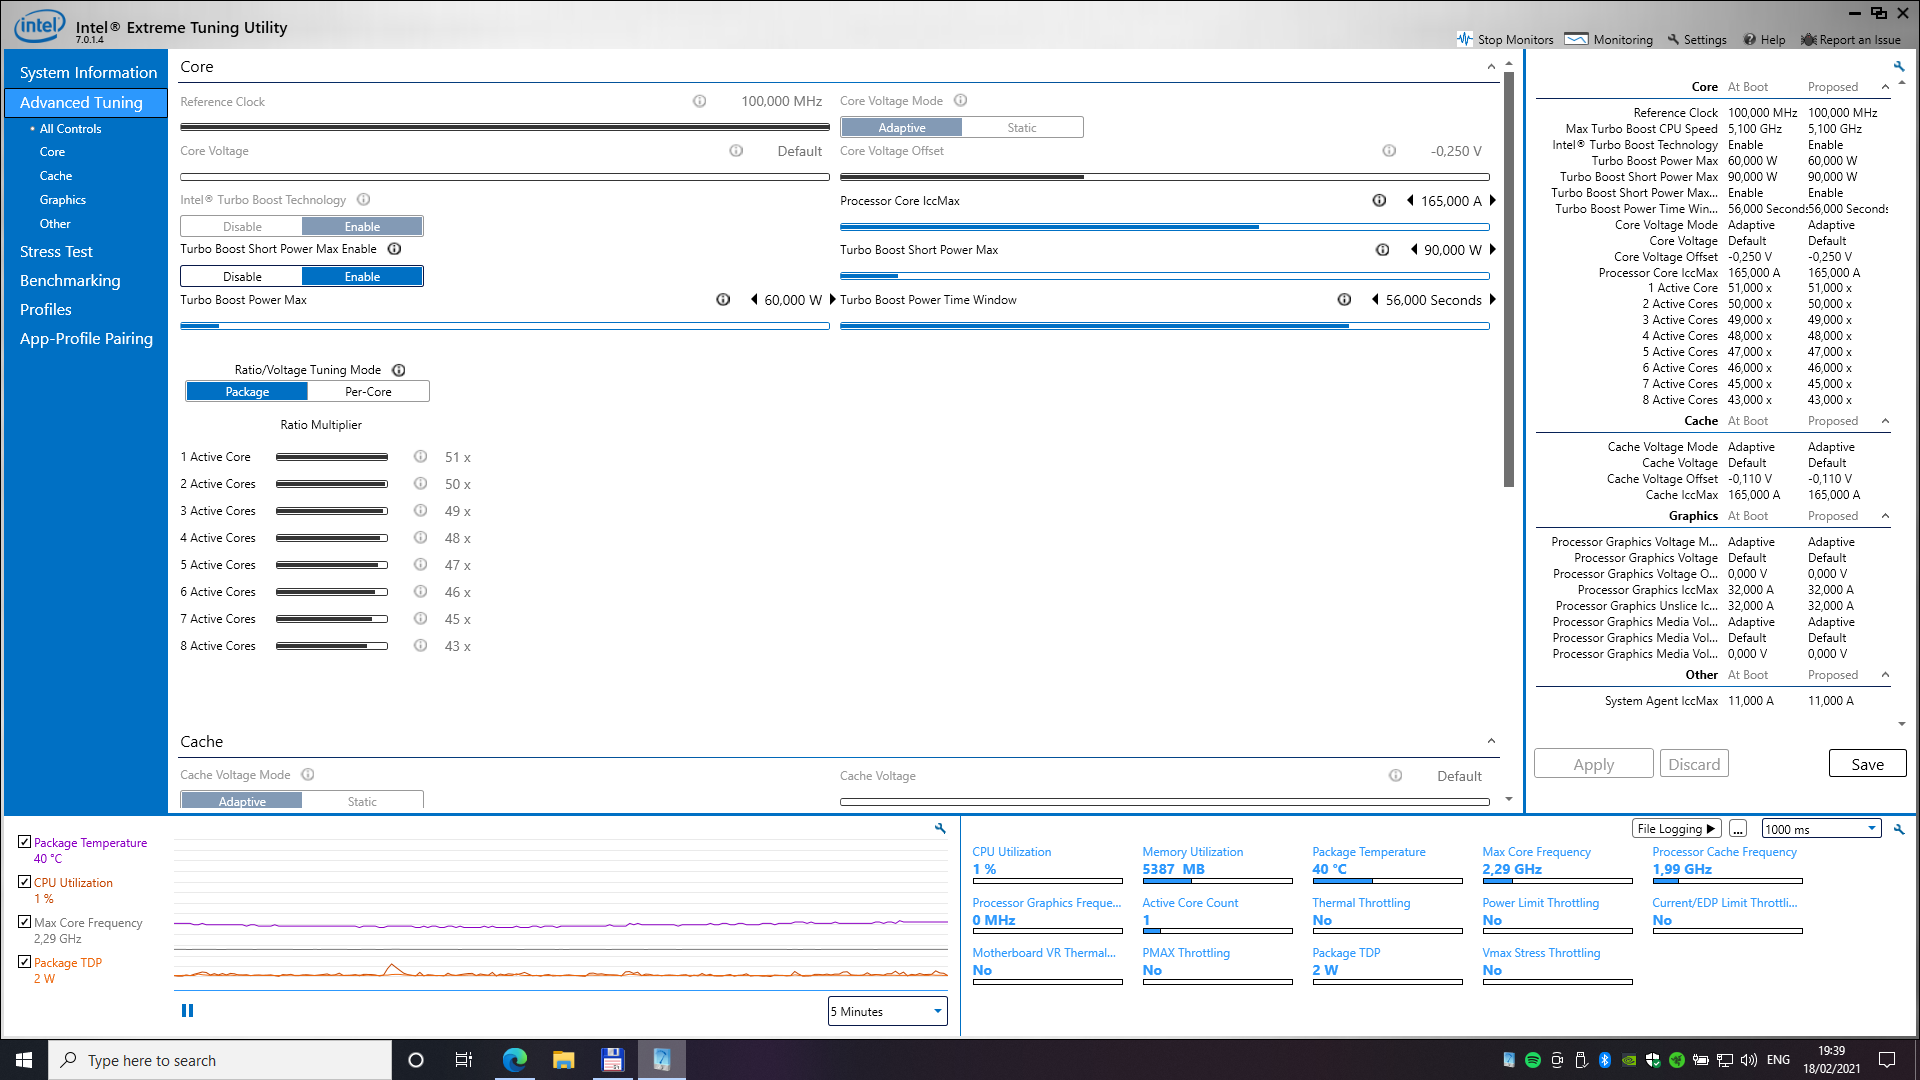Collapse Core group in proposed panel

click(1885, 87)
